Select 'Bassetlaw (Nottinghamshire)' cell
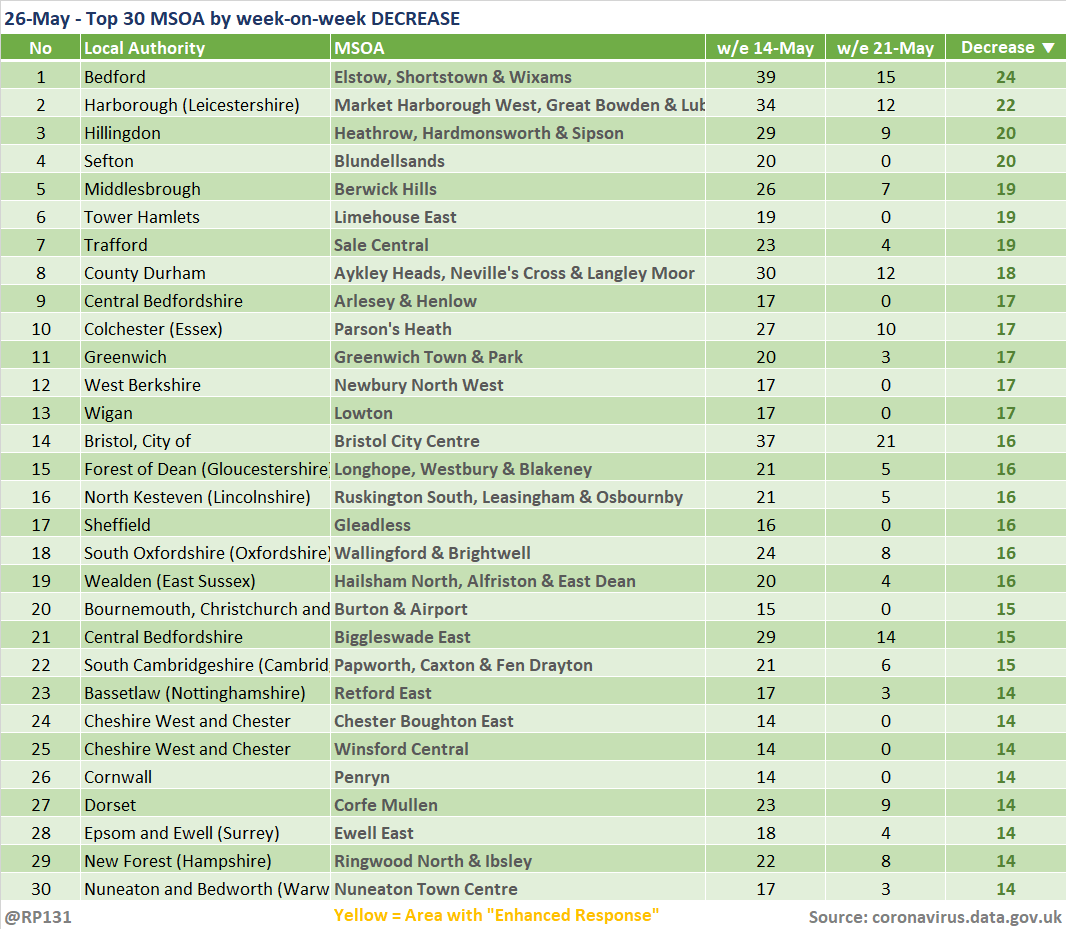 tap(205, 692)
